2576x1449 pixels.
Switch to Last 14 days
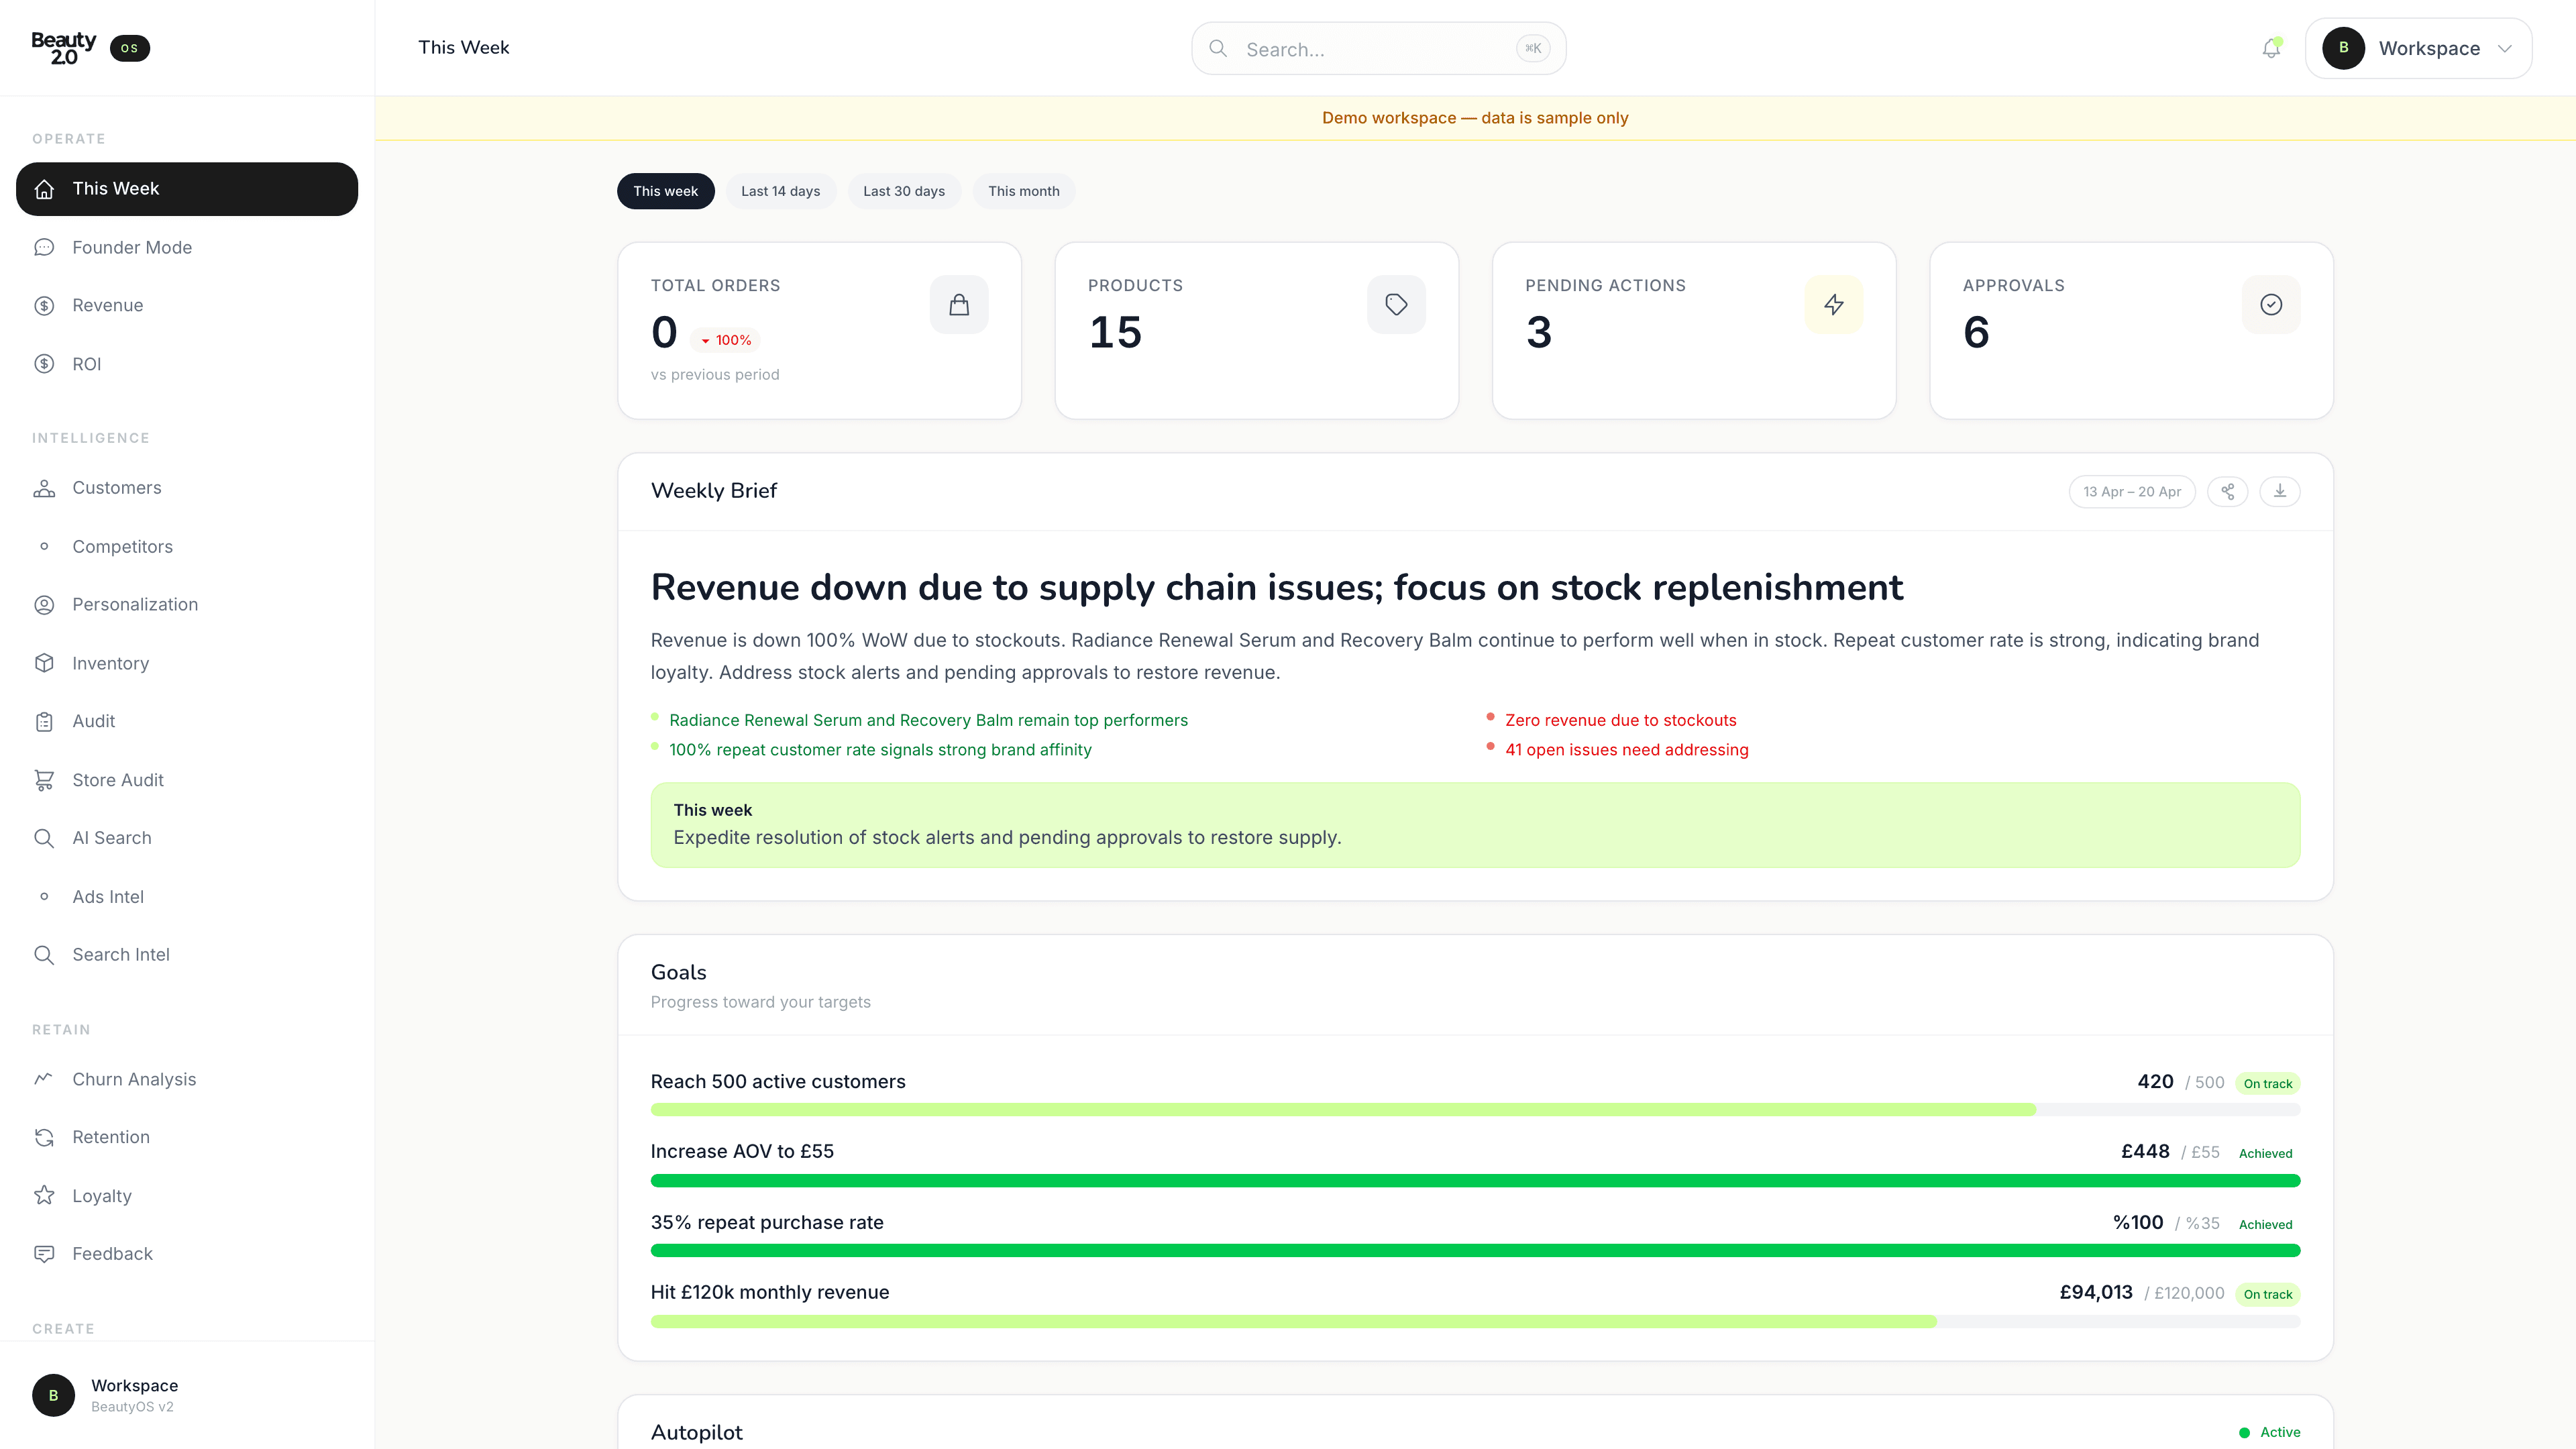(x=781, y=191)
